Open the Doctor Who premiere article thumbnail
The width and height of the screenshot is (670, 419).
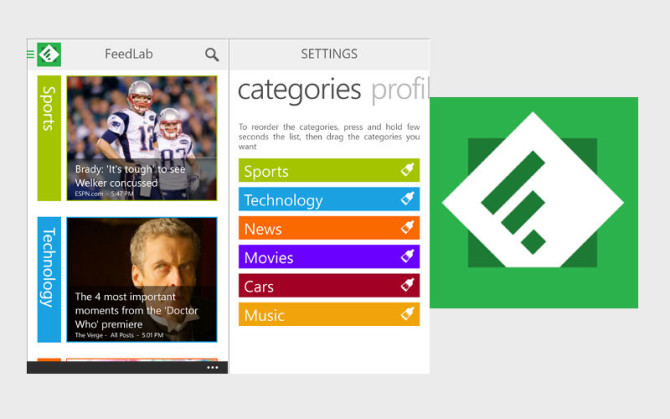[142, 279]
